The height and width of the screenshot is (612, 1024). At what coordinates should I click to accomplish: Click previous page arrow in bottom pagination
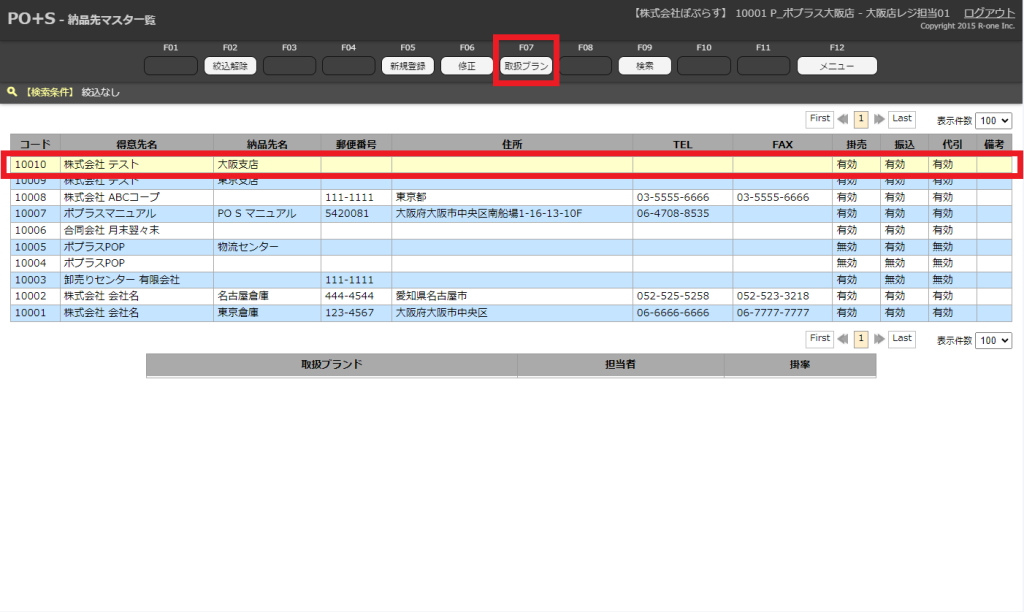tap(843, 340)
